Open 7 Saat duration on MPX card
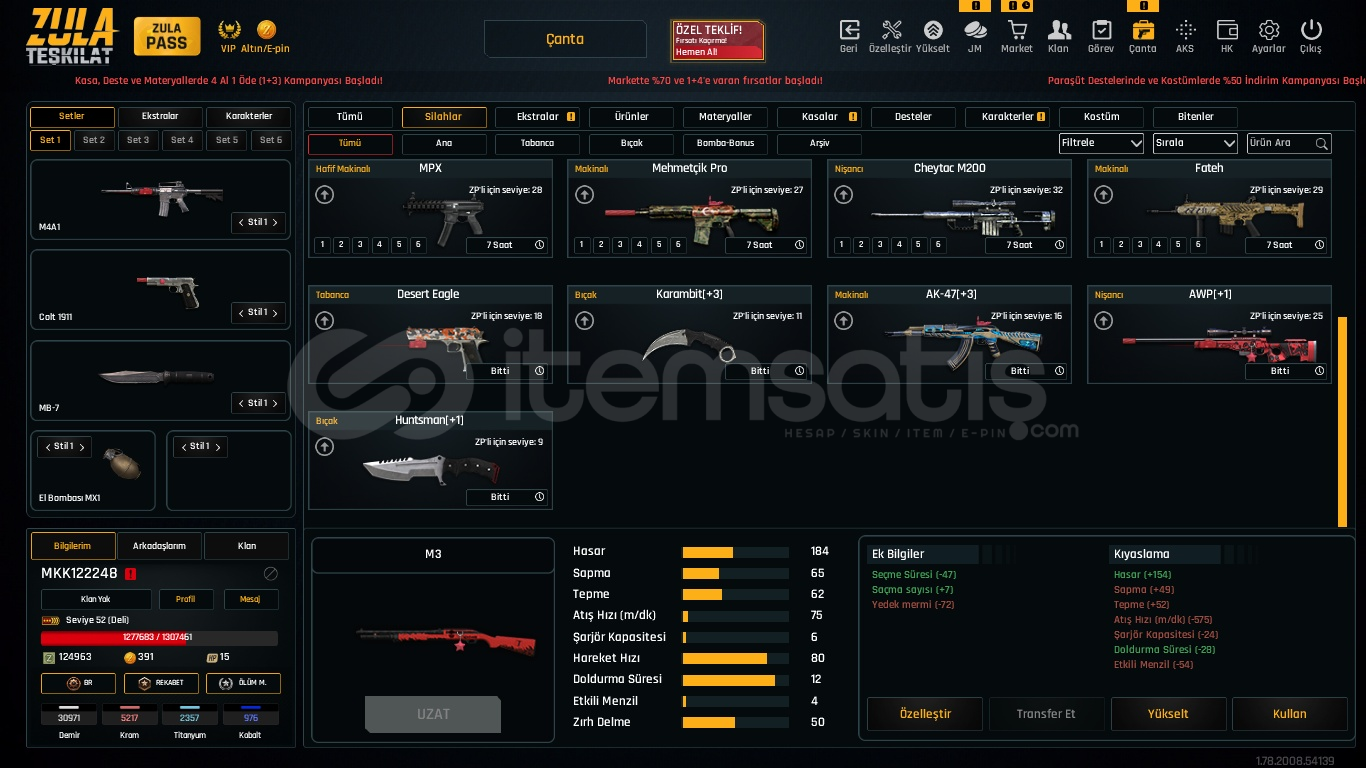Image resolution: width=1366 pixels, height=768 pixels. 507,245
